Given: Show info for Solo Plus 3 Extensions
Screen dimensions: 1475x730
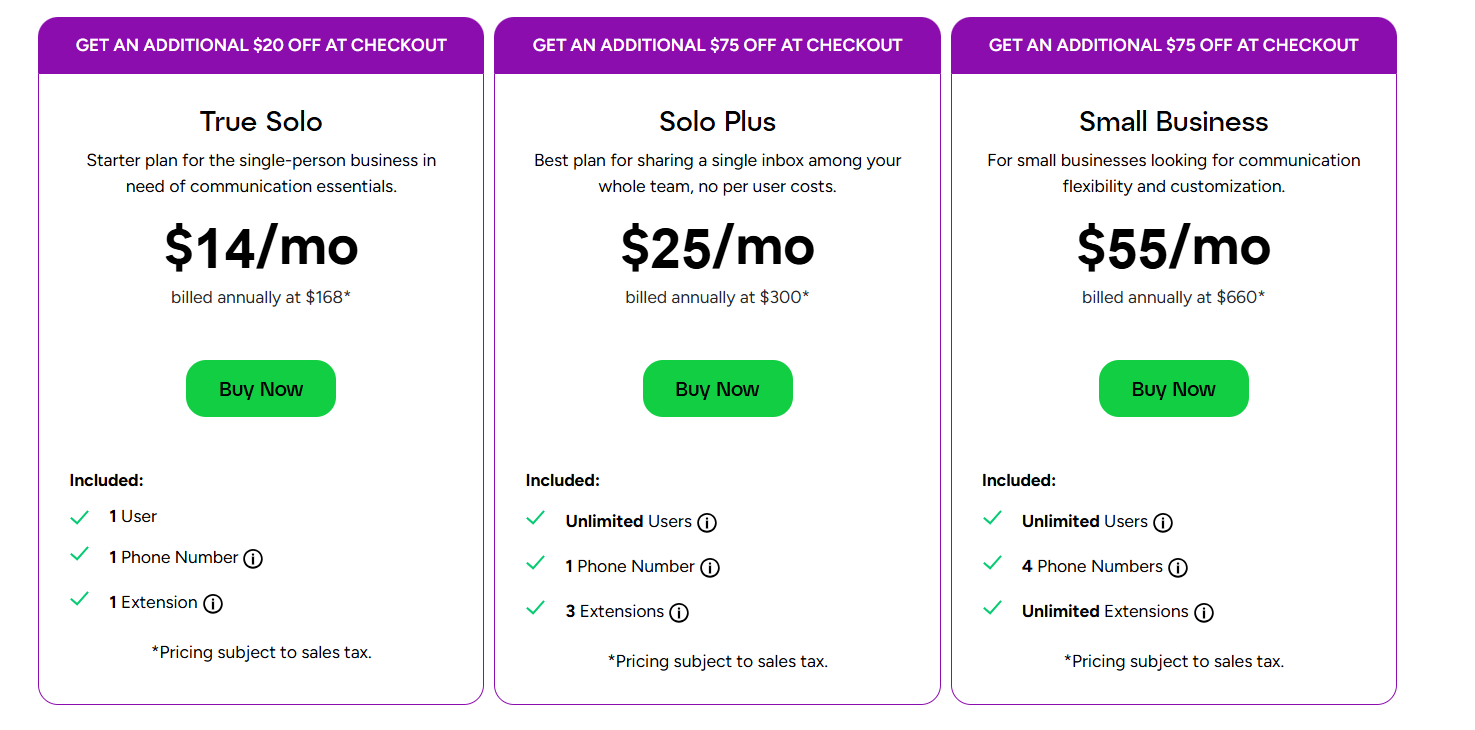Looking at the screenshot, I should click(679, 613).
